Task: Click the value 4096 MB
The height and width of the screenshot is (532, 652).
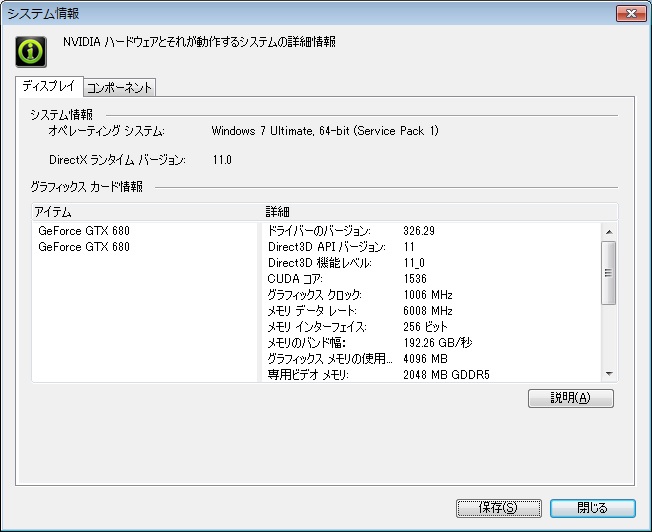Action: pos(425,359)
